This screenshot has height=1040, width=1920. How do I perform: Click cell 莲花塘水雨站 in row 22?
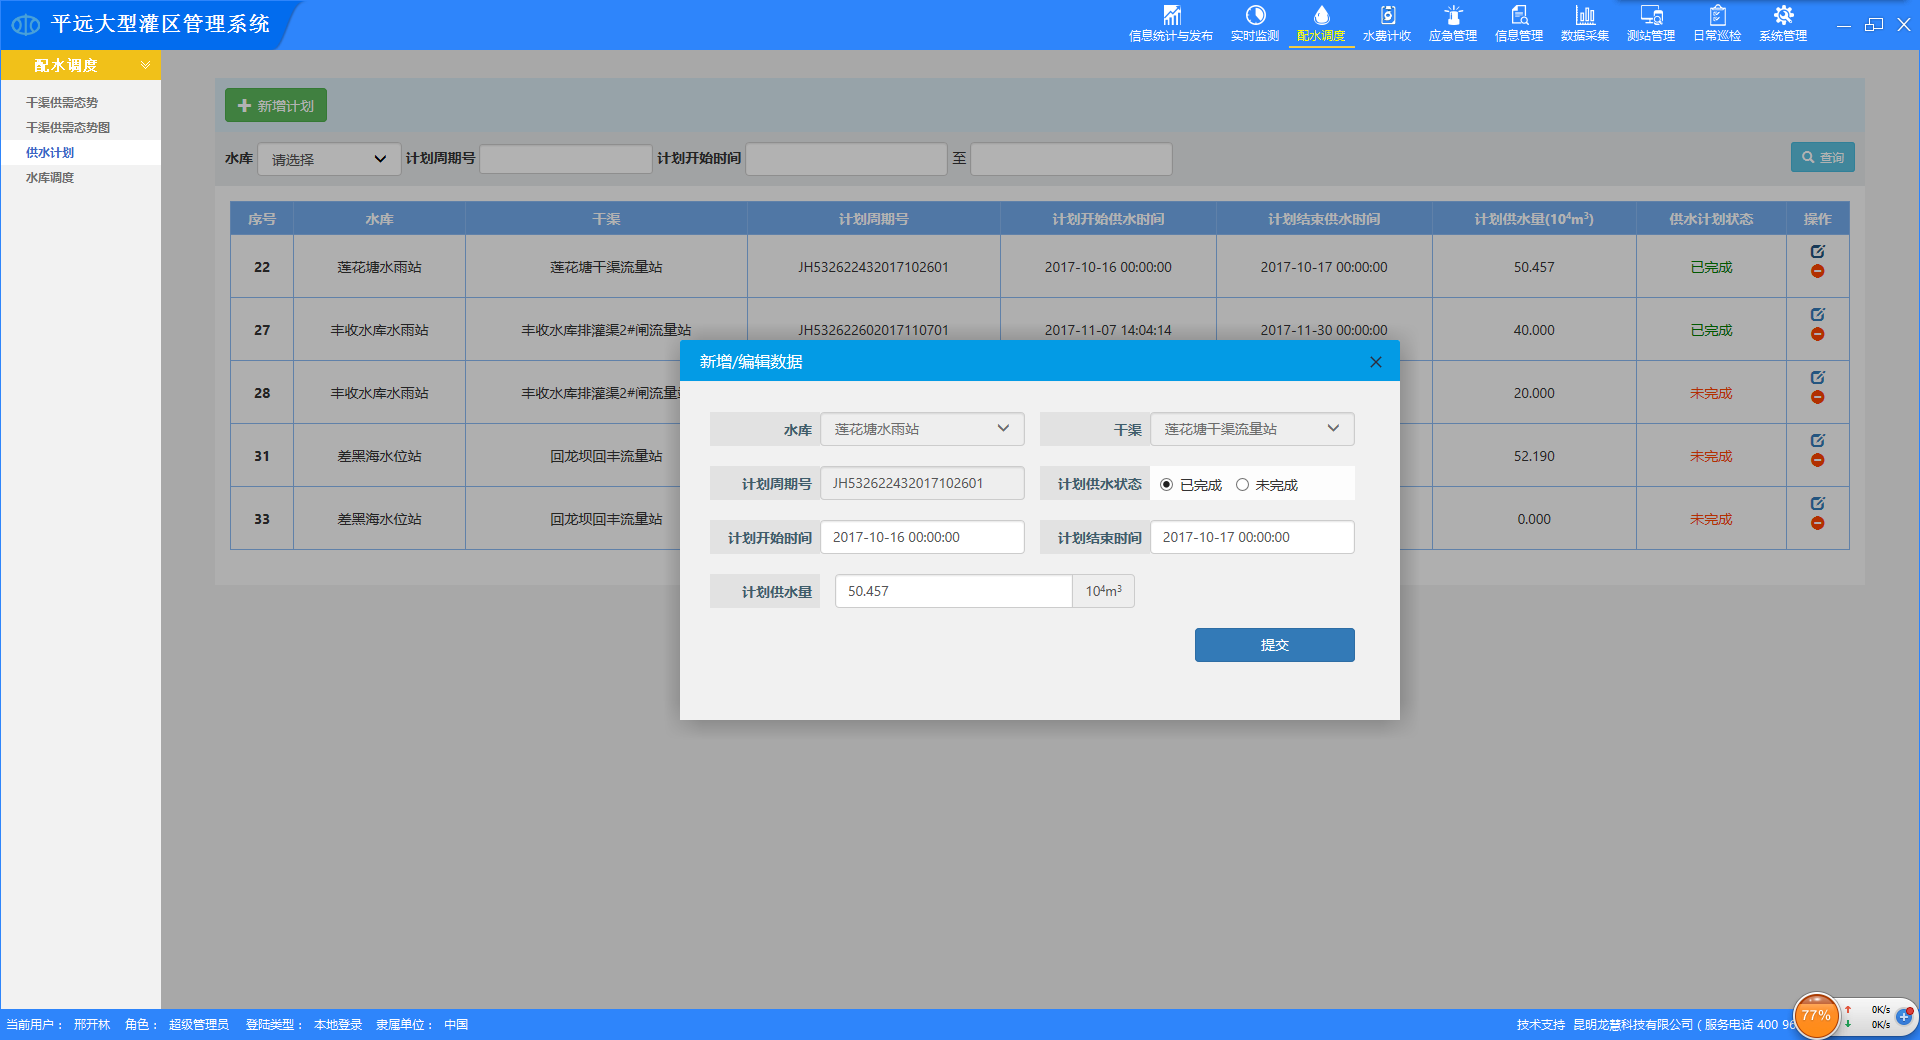click(x=379, y=267)
